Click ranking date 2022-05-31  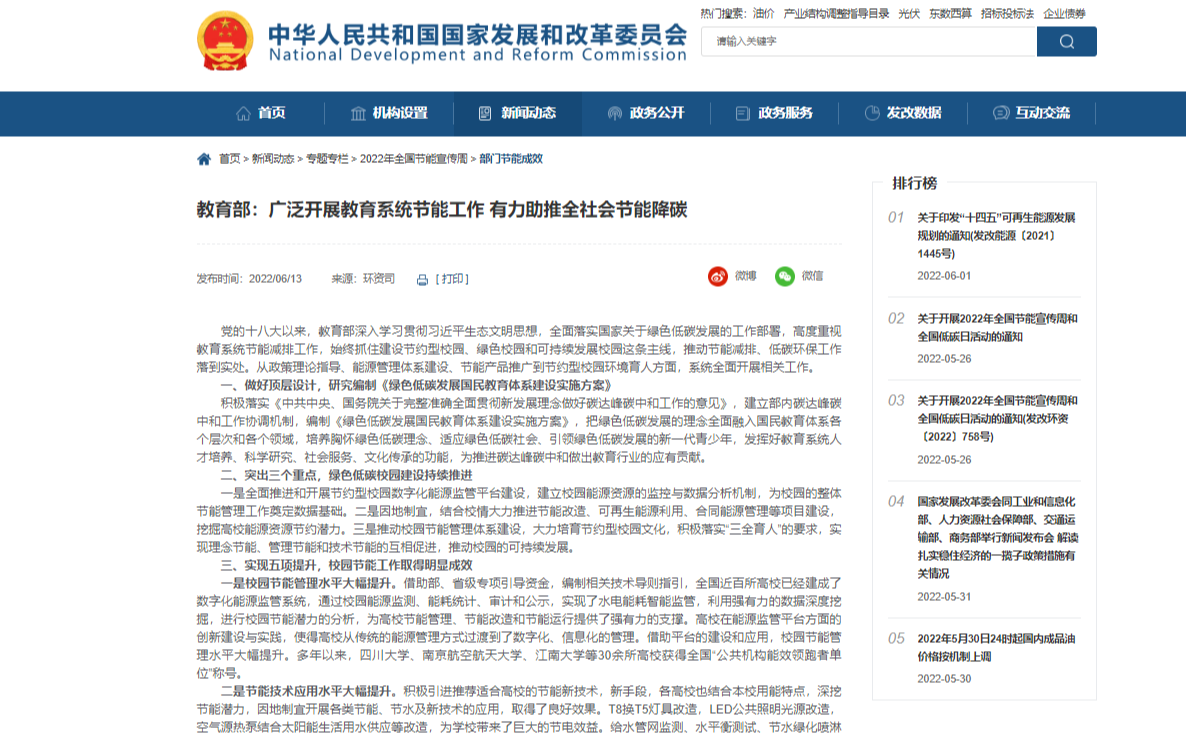(944, 597)
